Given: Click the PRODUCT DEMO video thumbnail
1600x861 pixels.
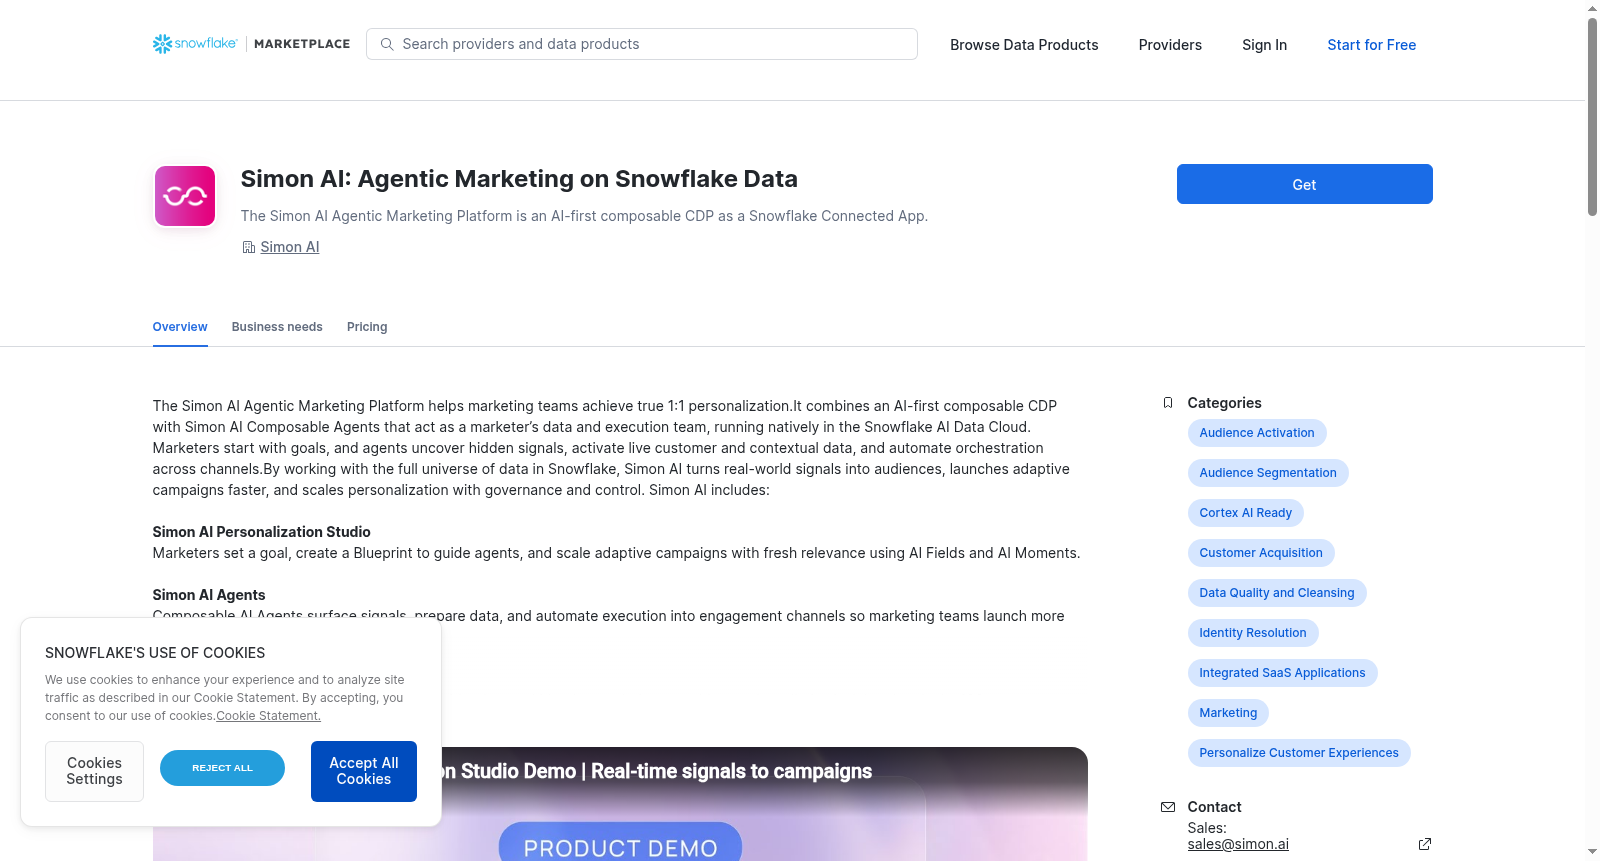Looking at the screenshot, I should (620, 804).
